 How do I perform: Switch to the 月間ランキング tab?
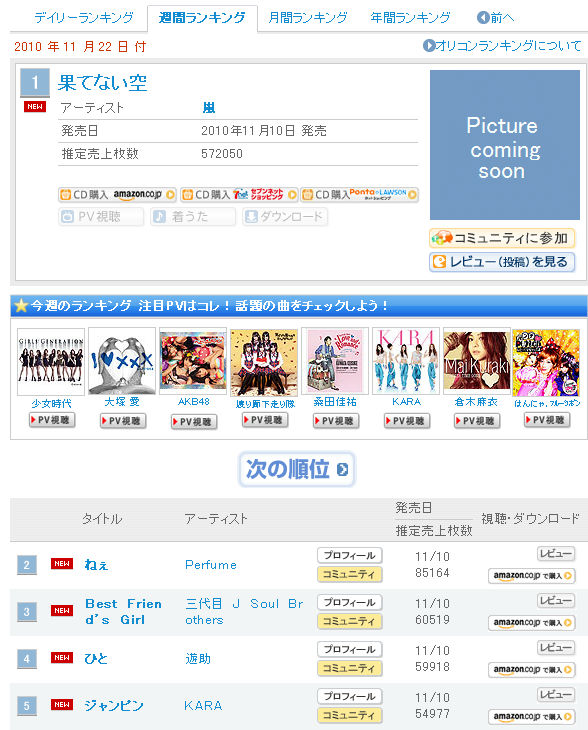click(x=308, y=18)
